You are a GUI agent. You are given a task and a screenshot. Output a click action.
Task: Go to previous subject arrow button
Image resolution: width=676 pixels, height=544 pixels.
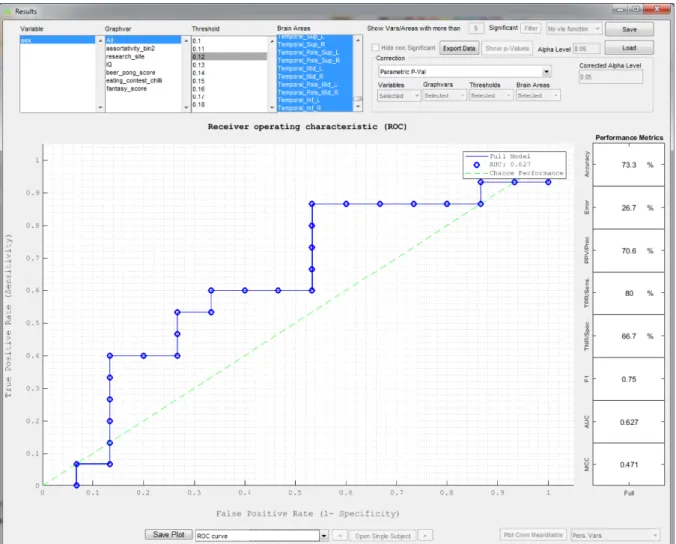(x=340, y=536)
